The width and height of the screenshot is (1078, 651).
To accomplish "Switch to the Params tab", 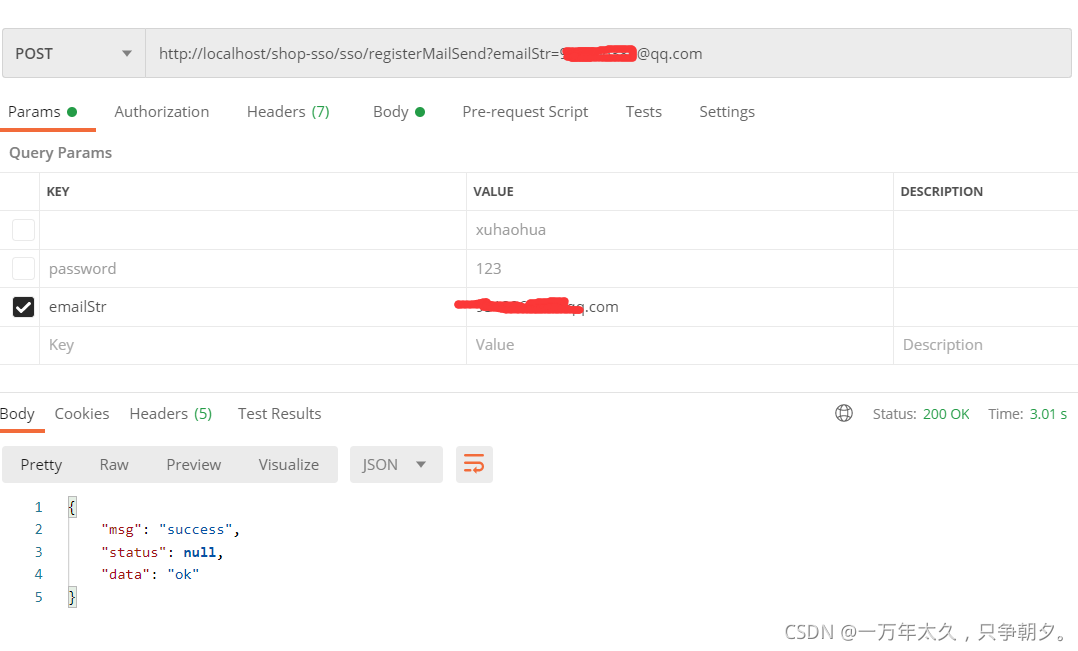I will point(42,112).
